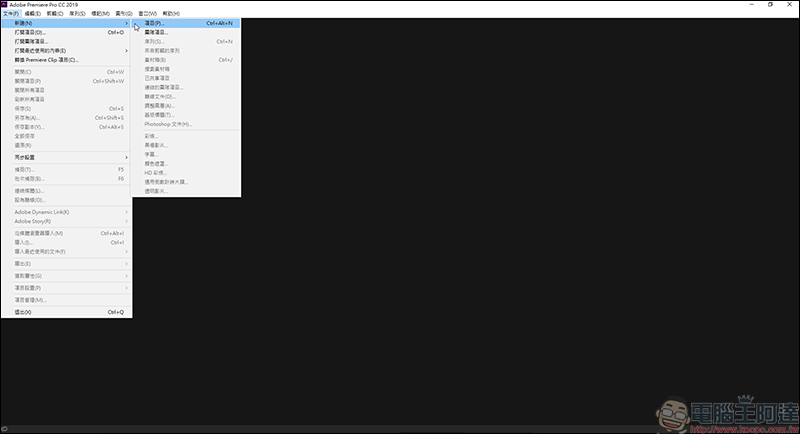
Task: Open the 圖形(G) Graphics menu
Action: coord(123,14)
